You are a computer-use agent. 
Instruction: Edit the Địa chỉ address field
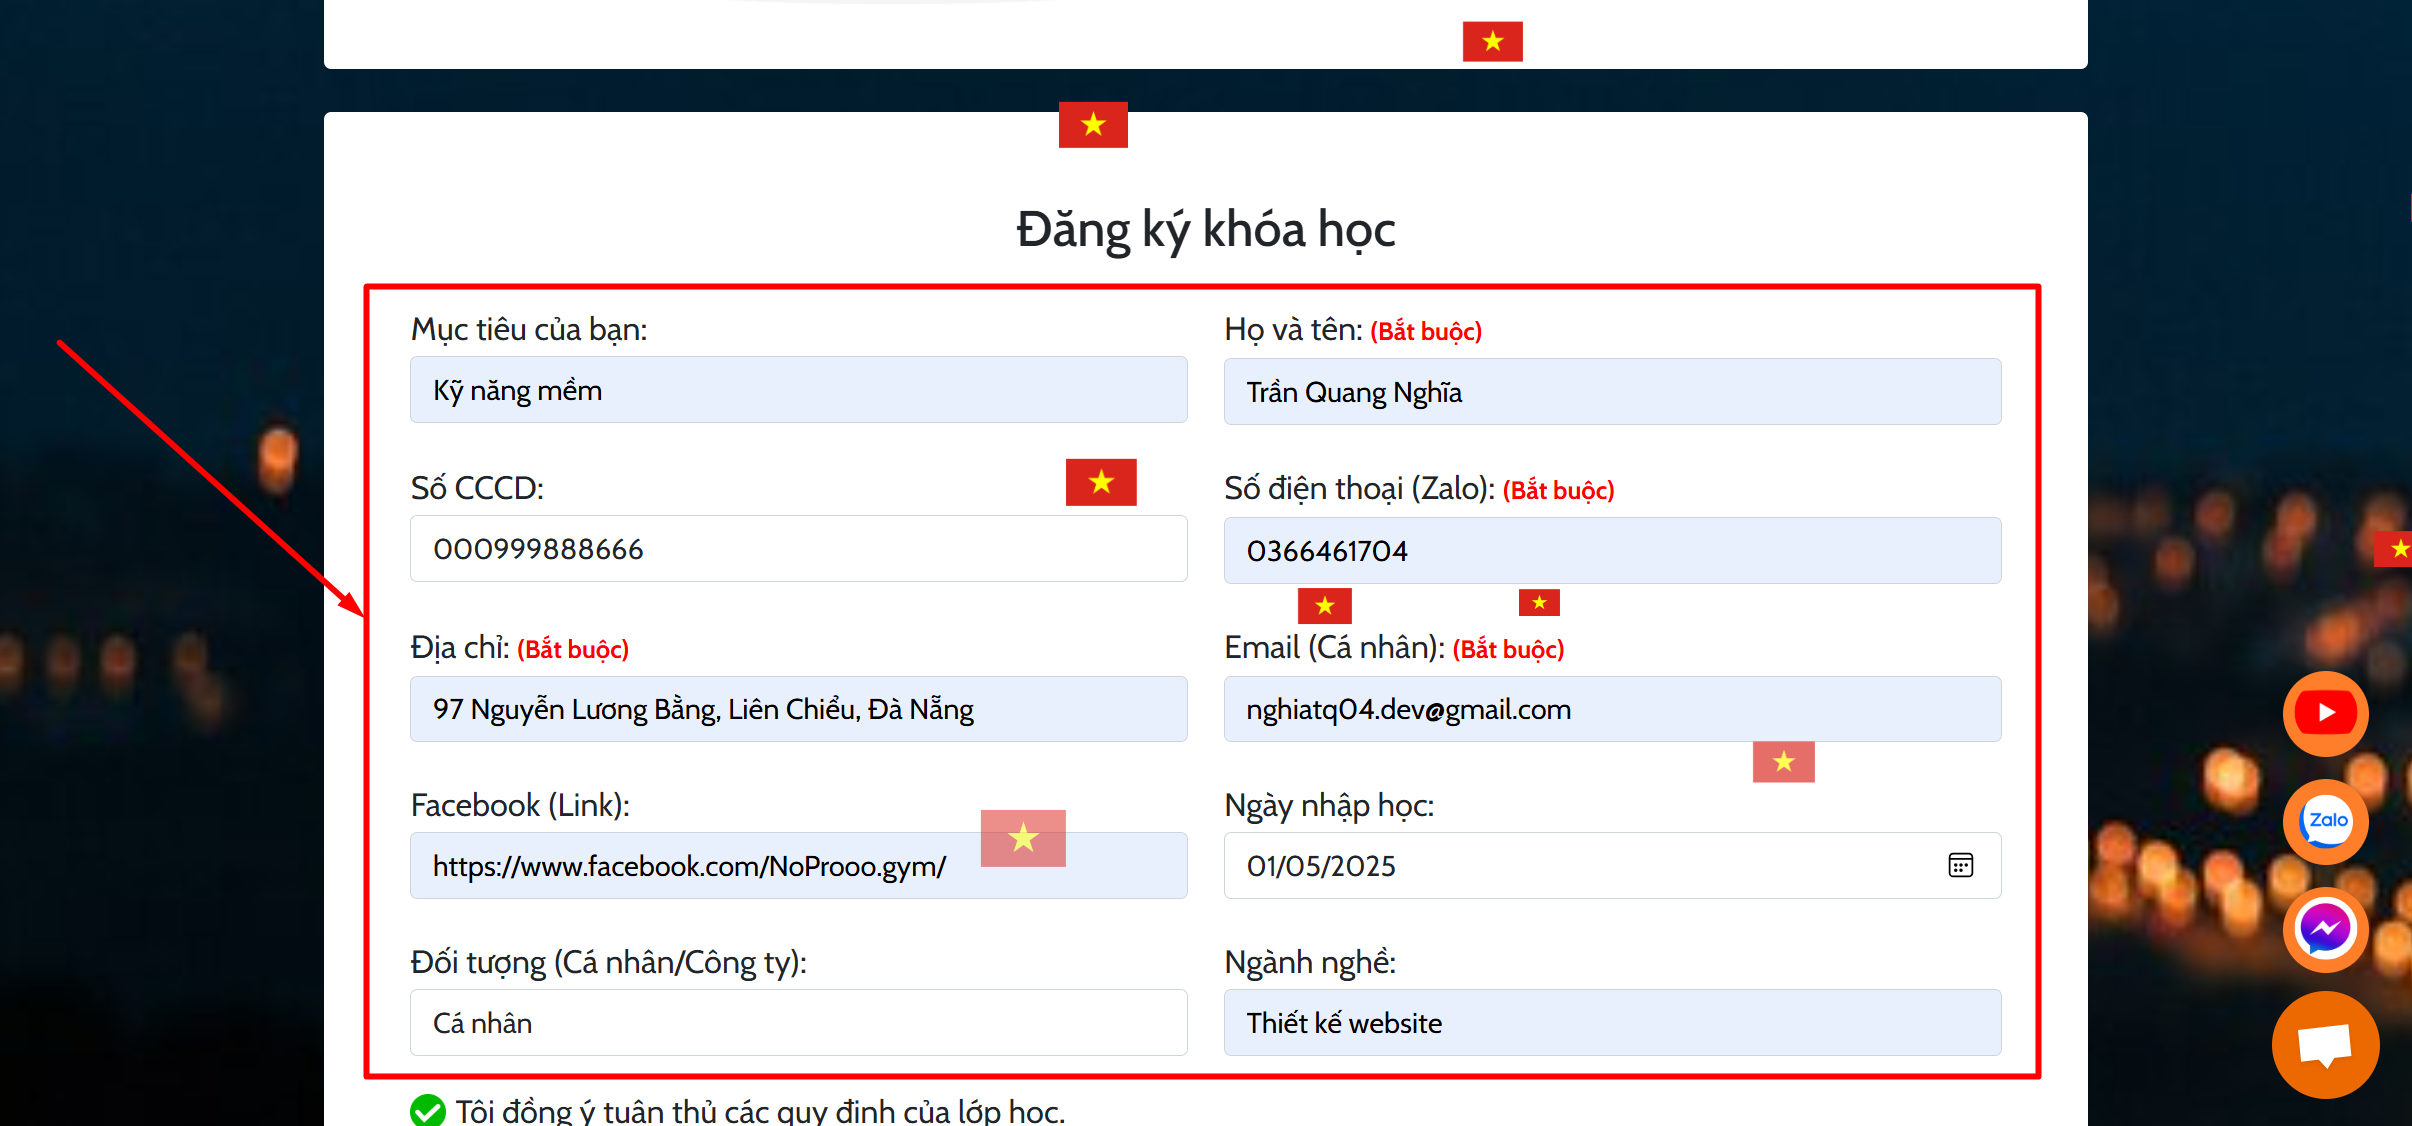[x=798, y=709]
